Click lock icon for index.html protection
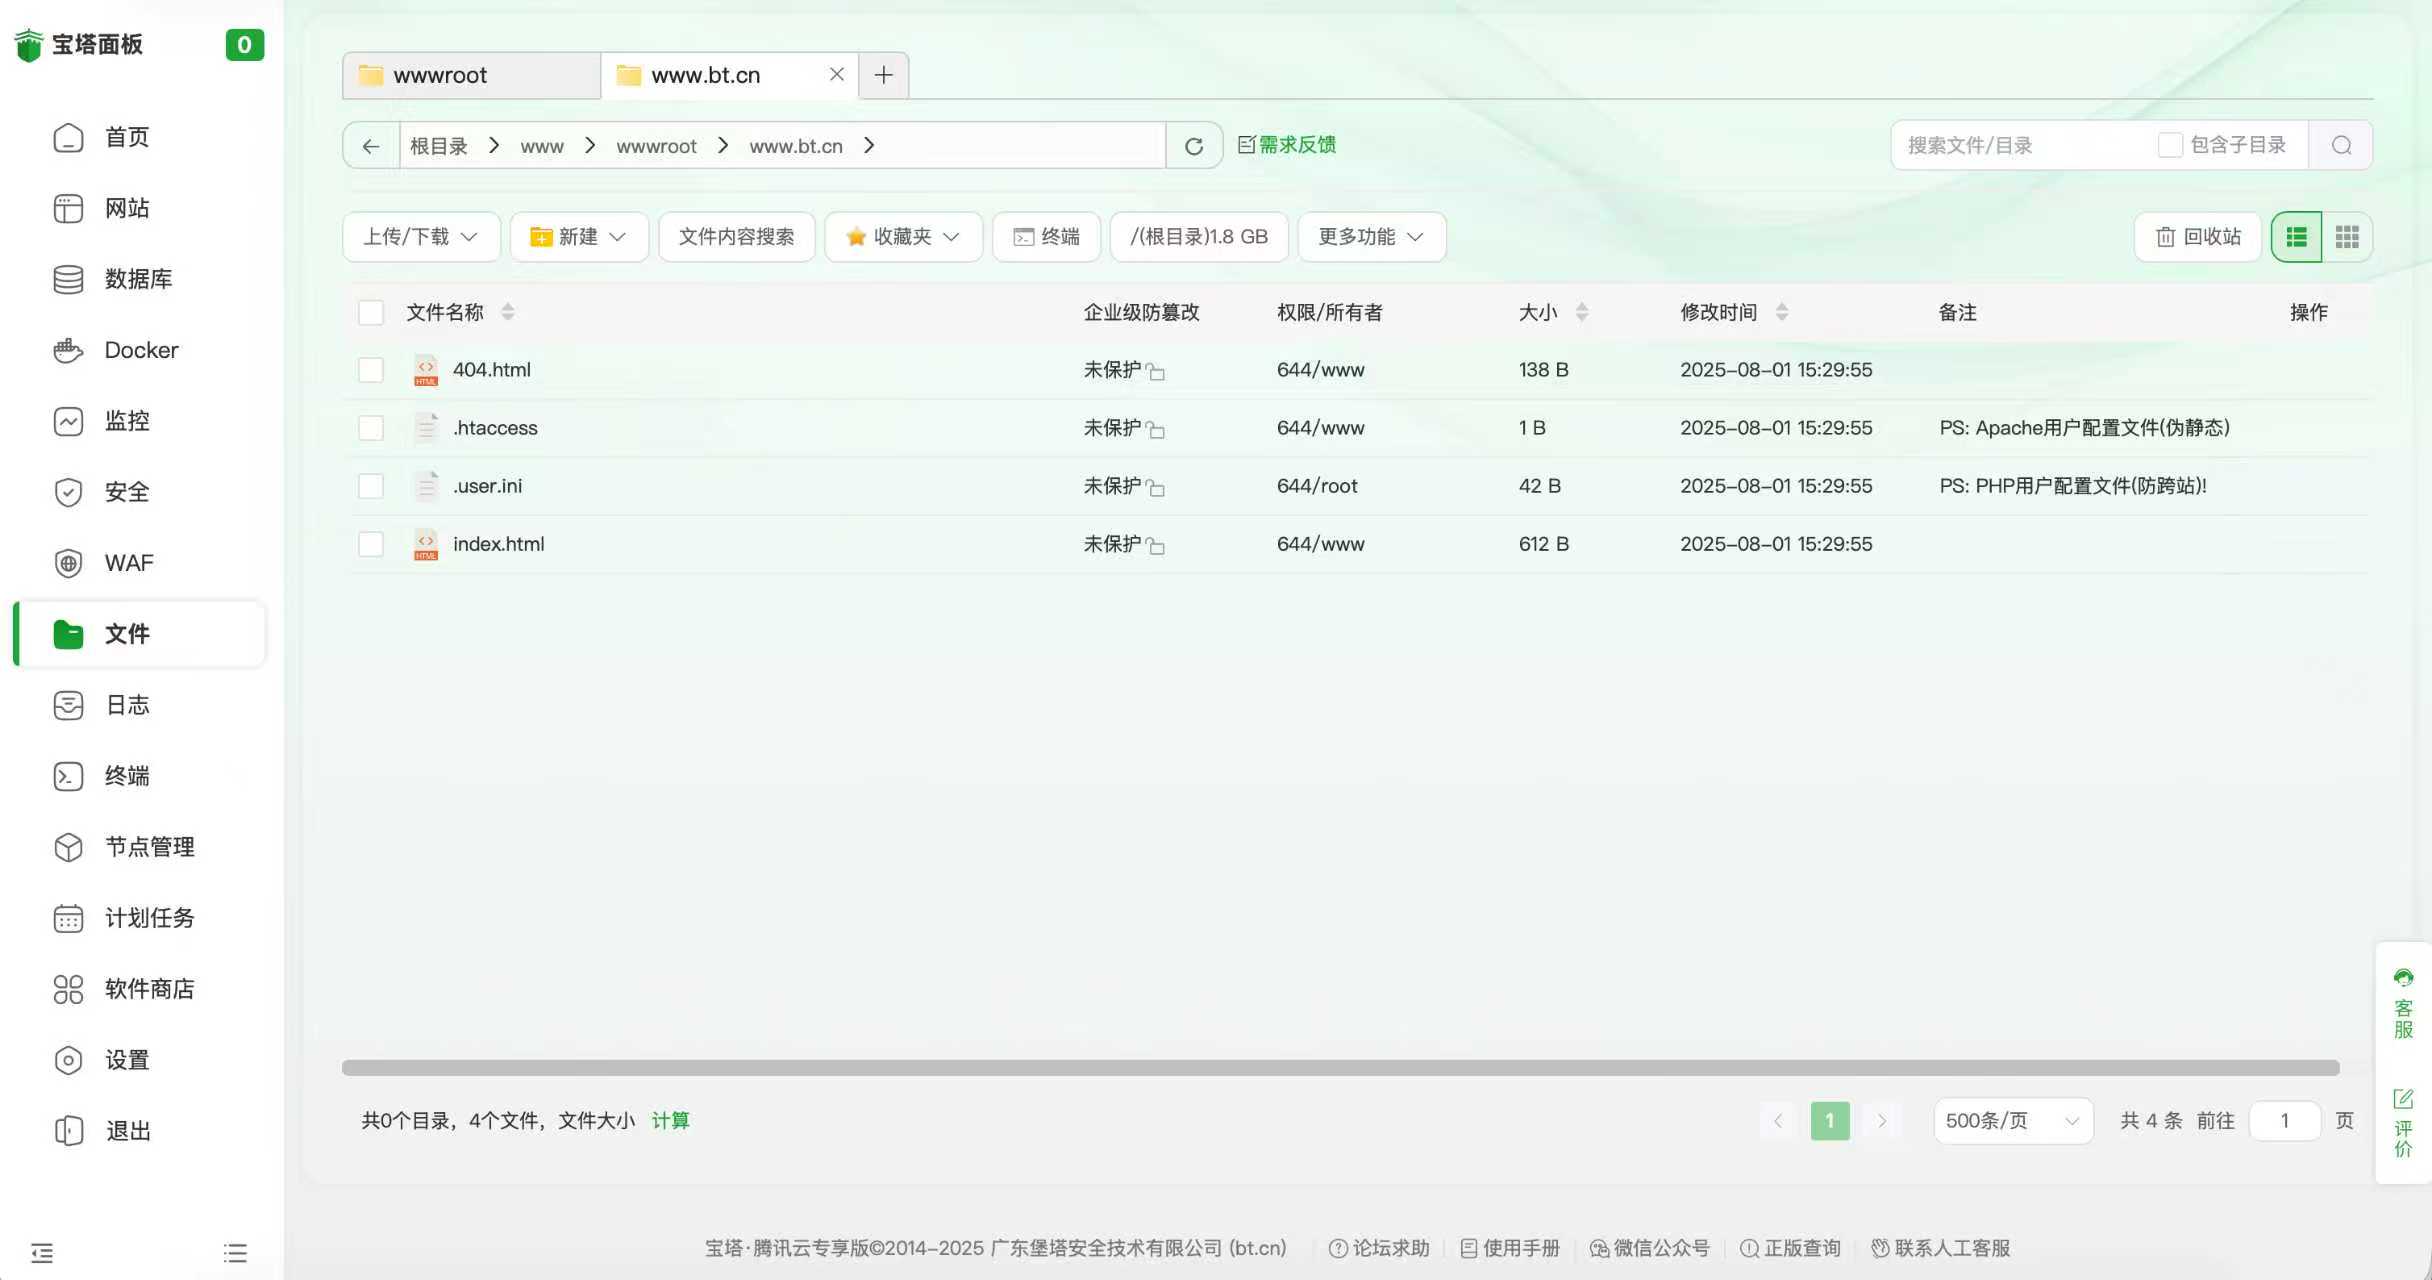The height and width of the screenshot is (1280, 2432). pos(1156,546)
